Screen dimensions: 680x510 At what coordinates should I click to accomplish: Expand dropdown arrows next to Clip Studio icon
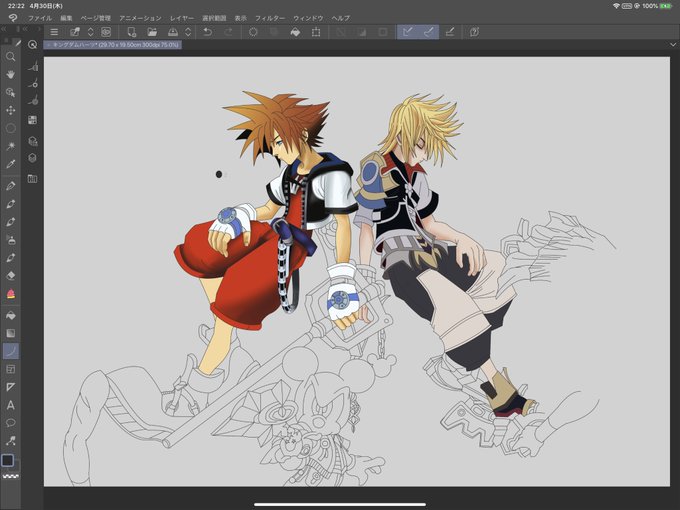[x=91, y=32]
